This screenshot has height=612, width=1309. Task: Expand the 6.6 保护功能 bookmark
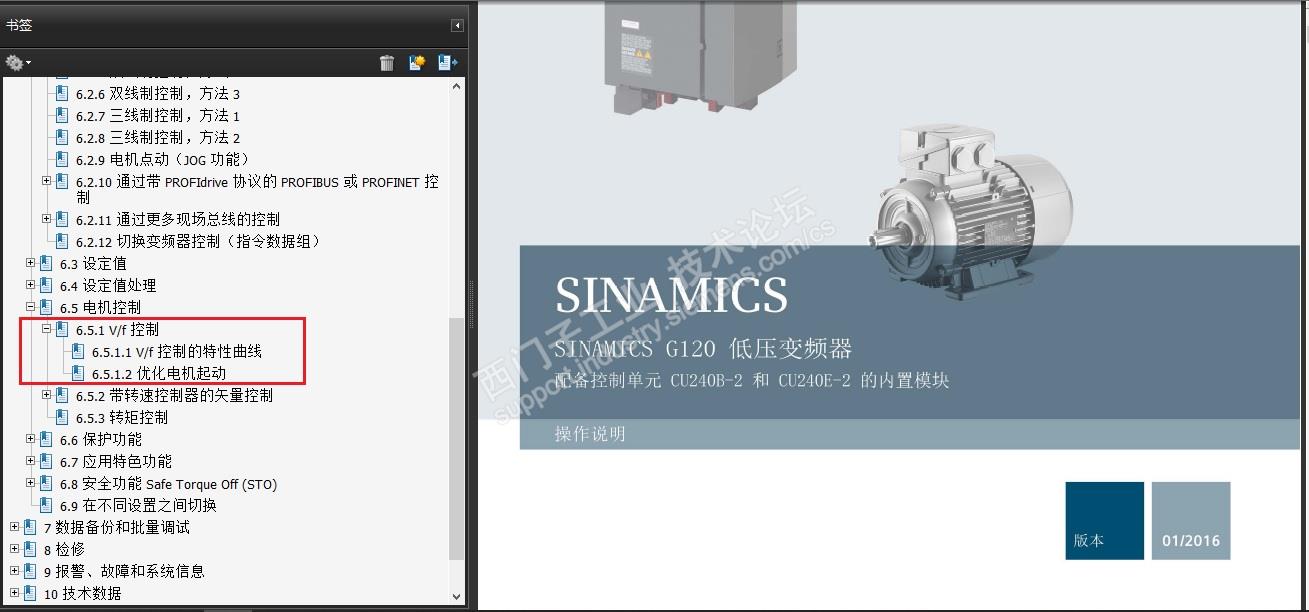pyautogui.click(x=30, y=438)
